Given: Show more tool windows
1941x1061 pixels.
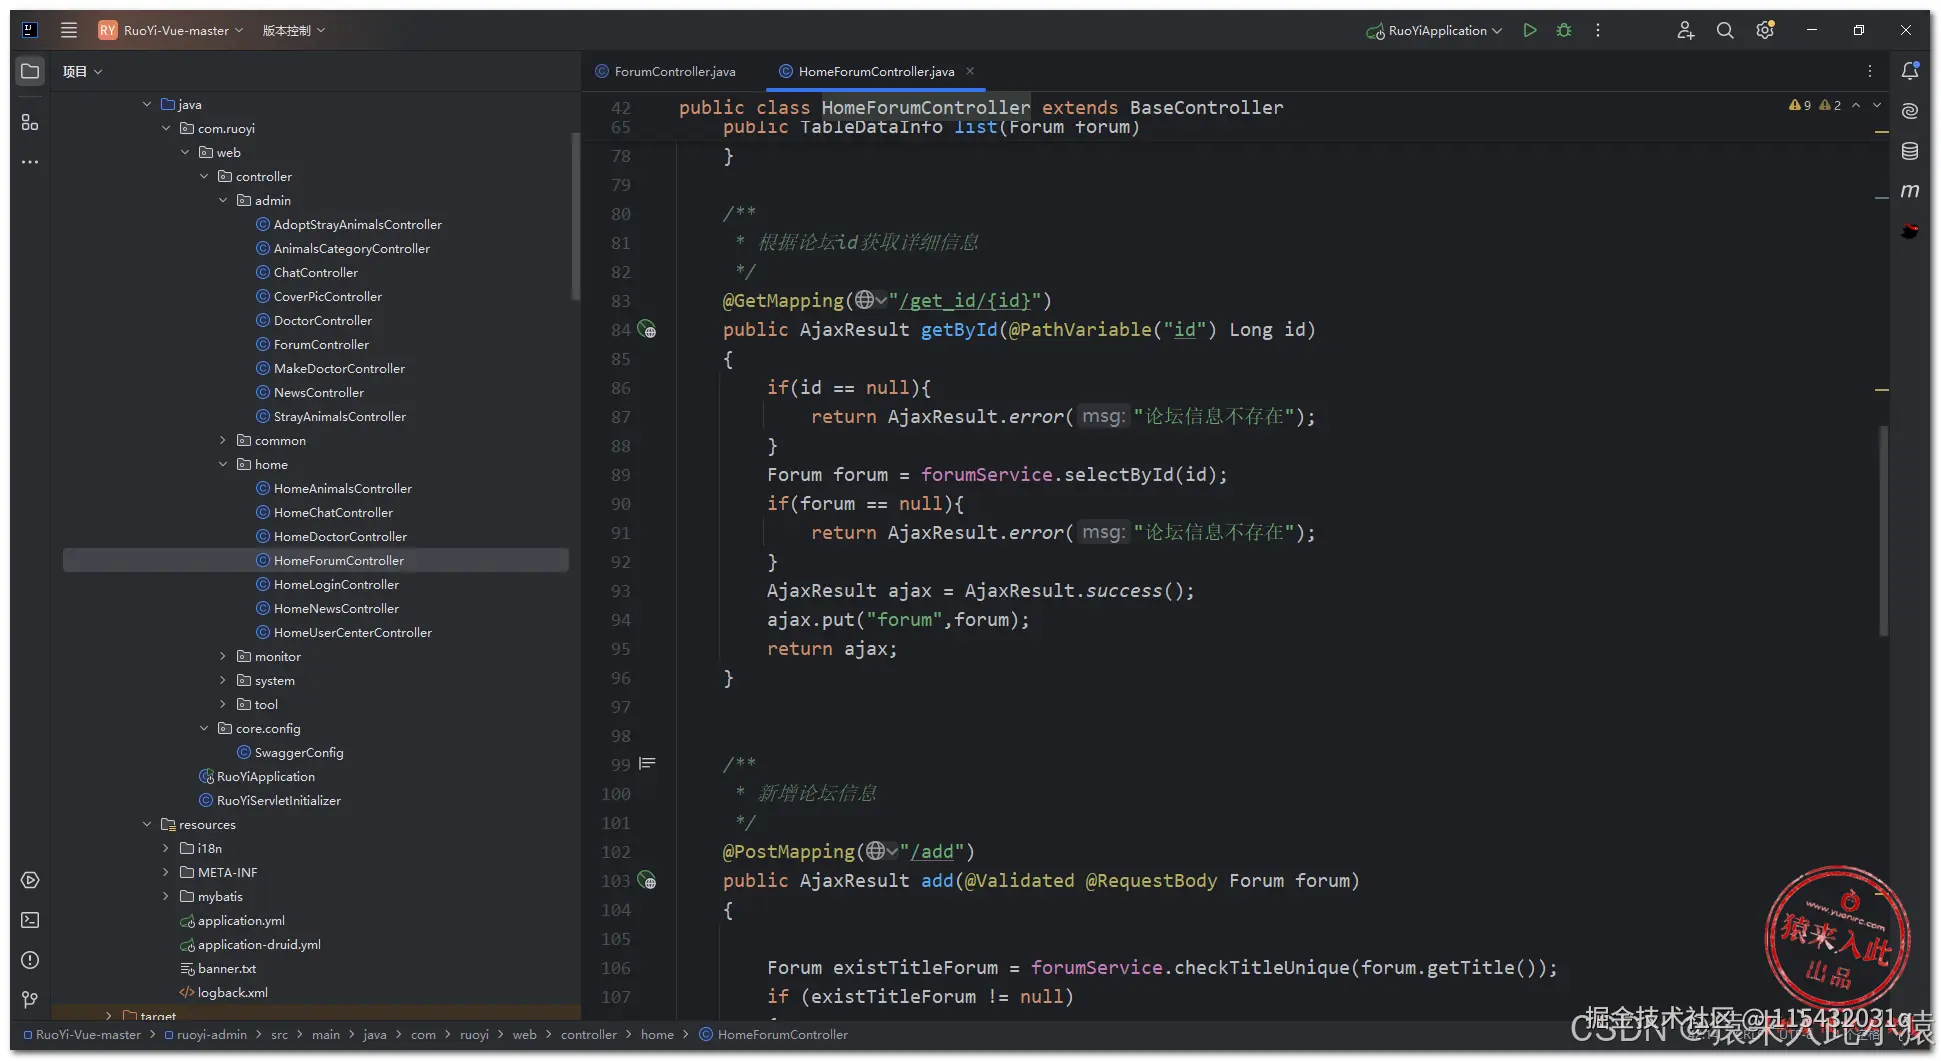Looking at the screenshot, I should click(x=30, y=162).
